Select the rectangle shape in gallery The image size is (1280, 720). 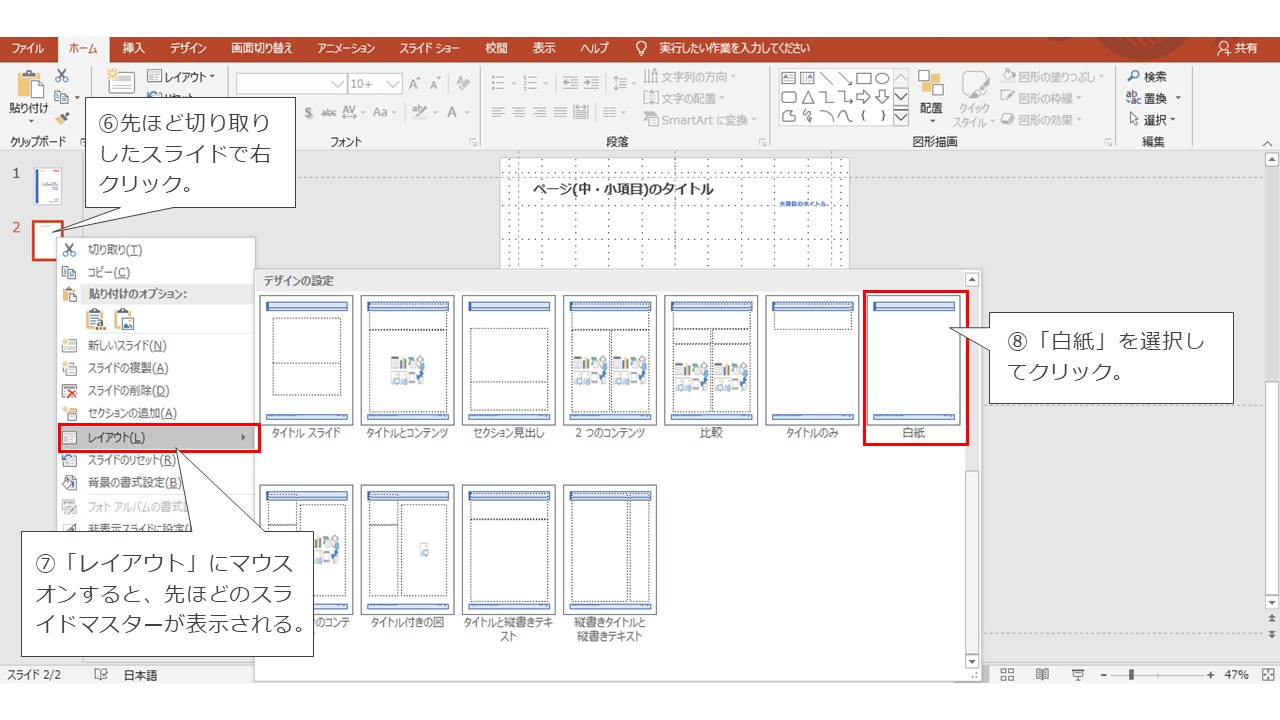click(x=864, y=78)
